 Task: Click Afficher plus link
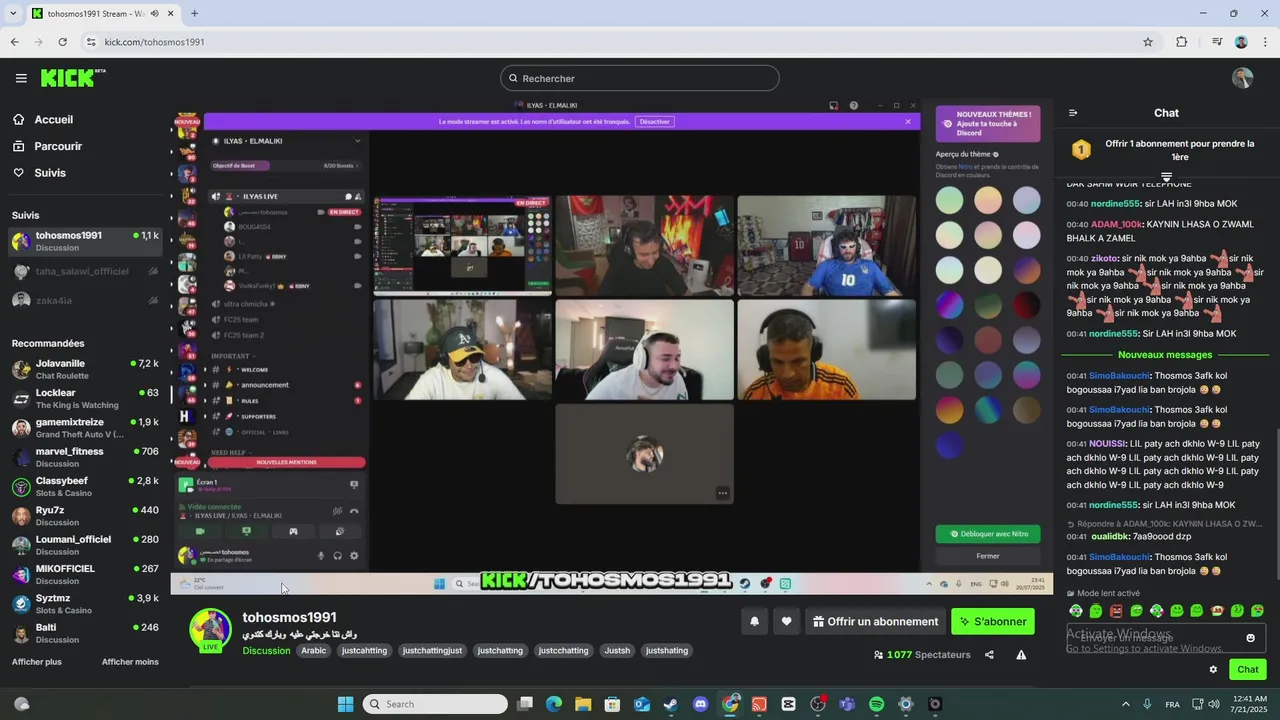(36, 662)
